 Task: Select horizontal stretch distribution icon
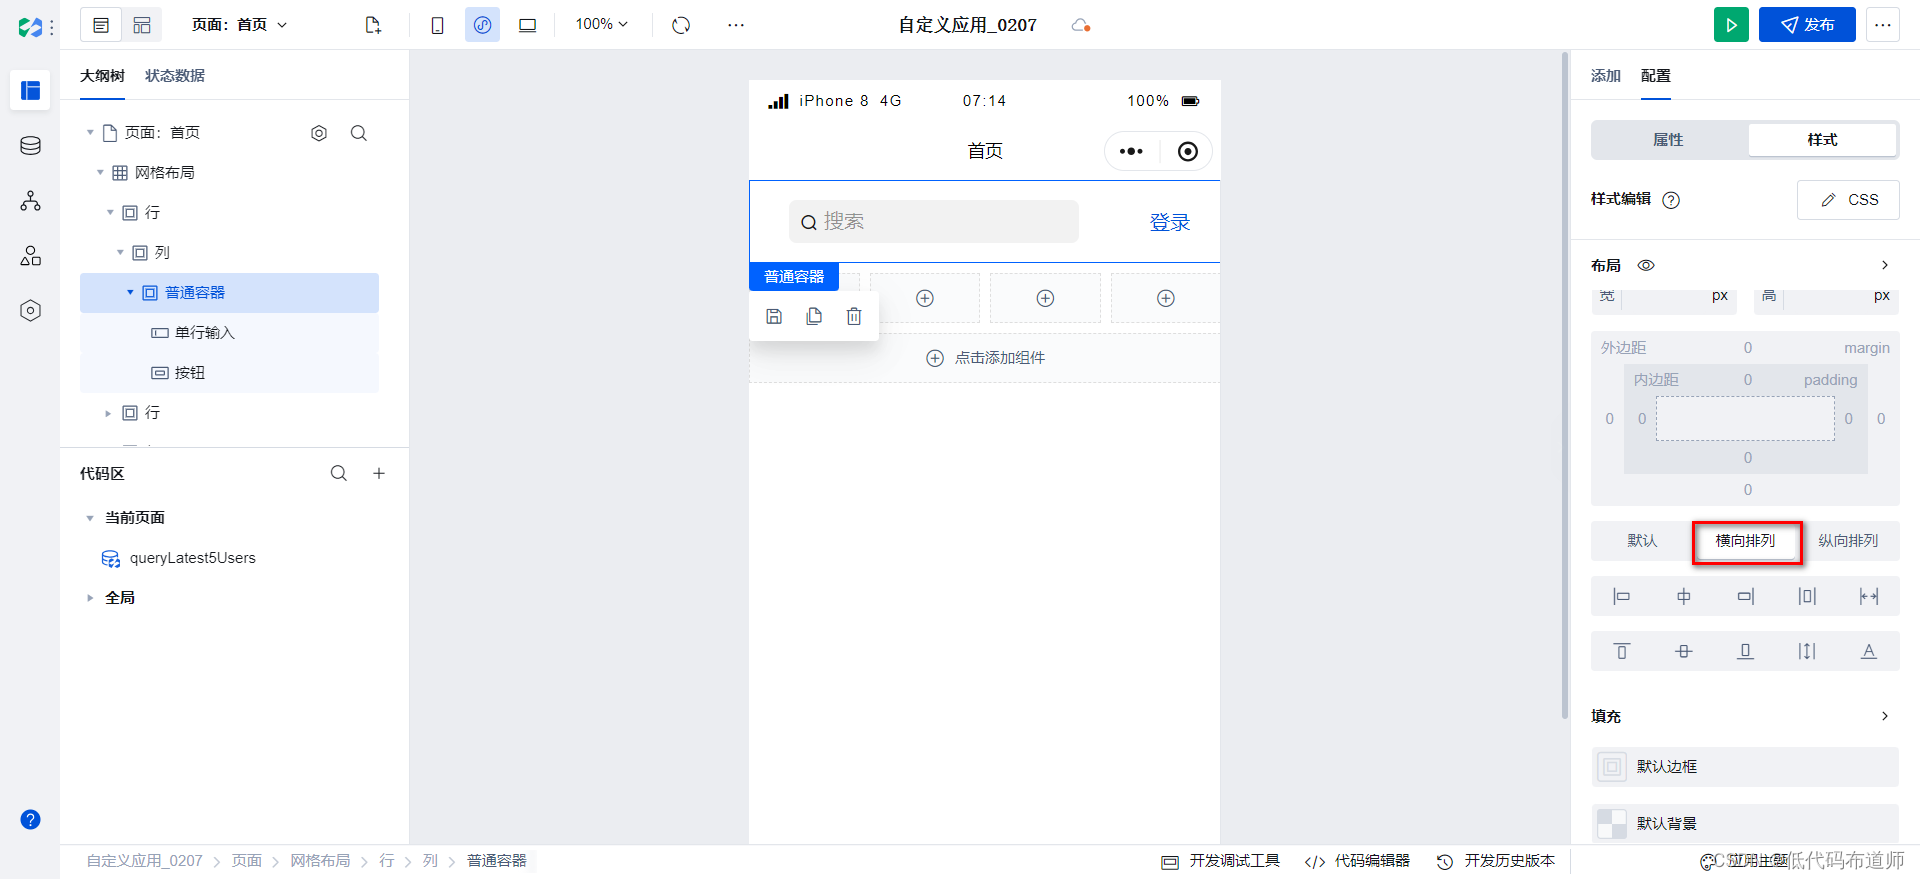[x=1869, y=597]
